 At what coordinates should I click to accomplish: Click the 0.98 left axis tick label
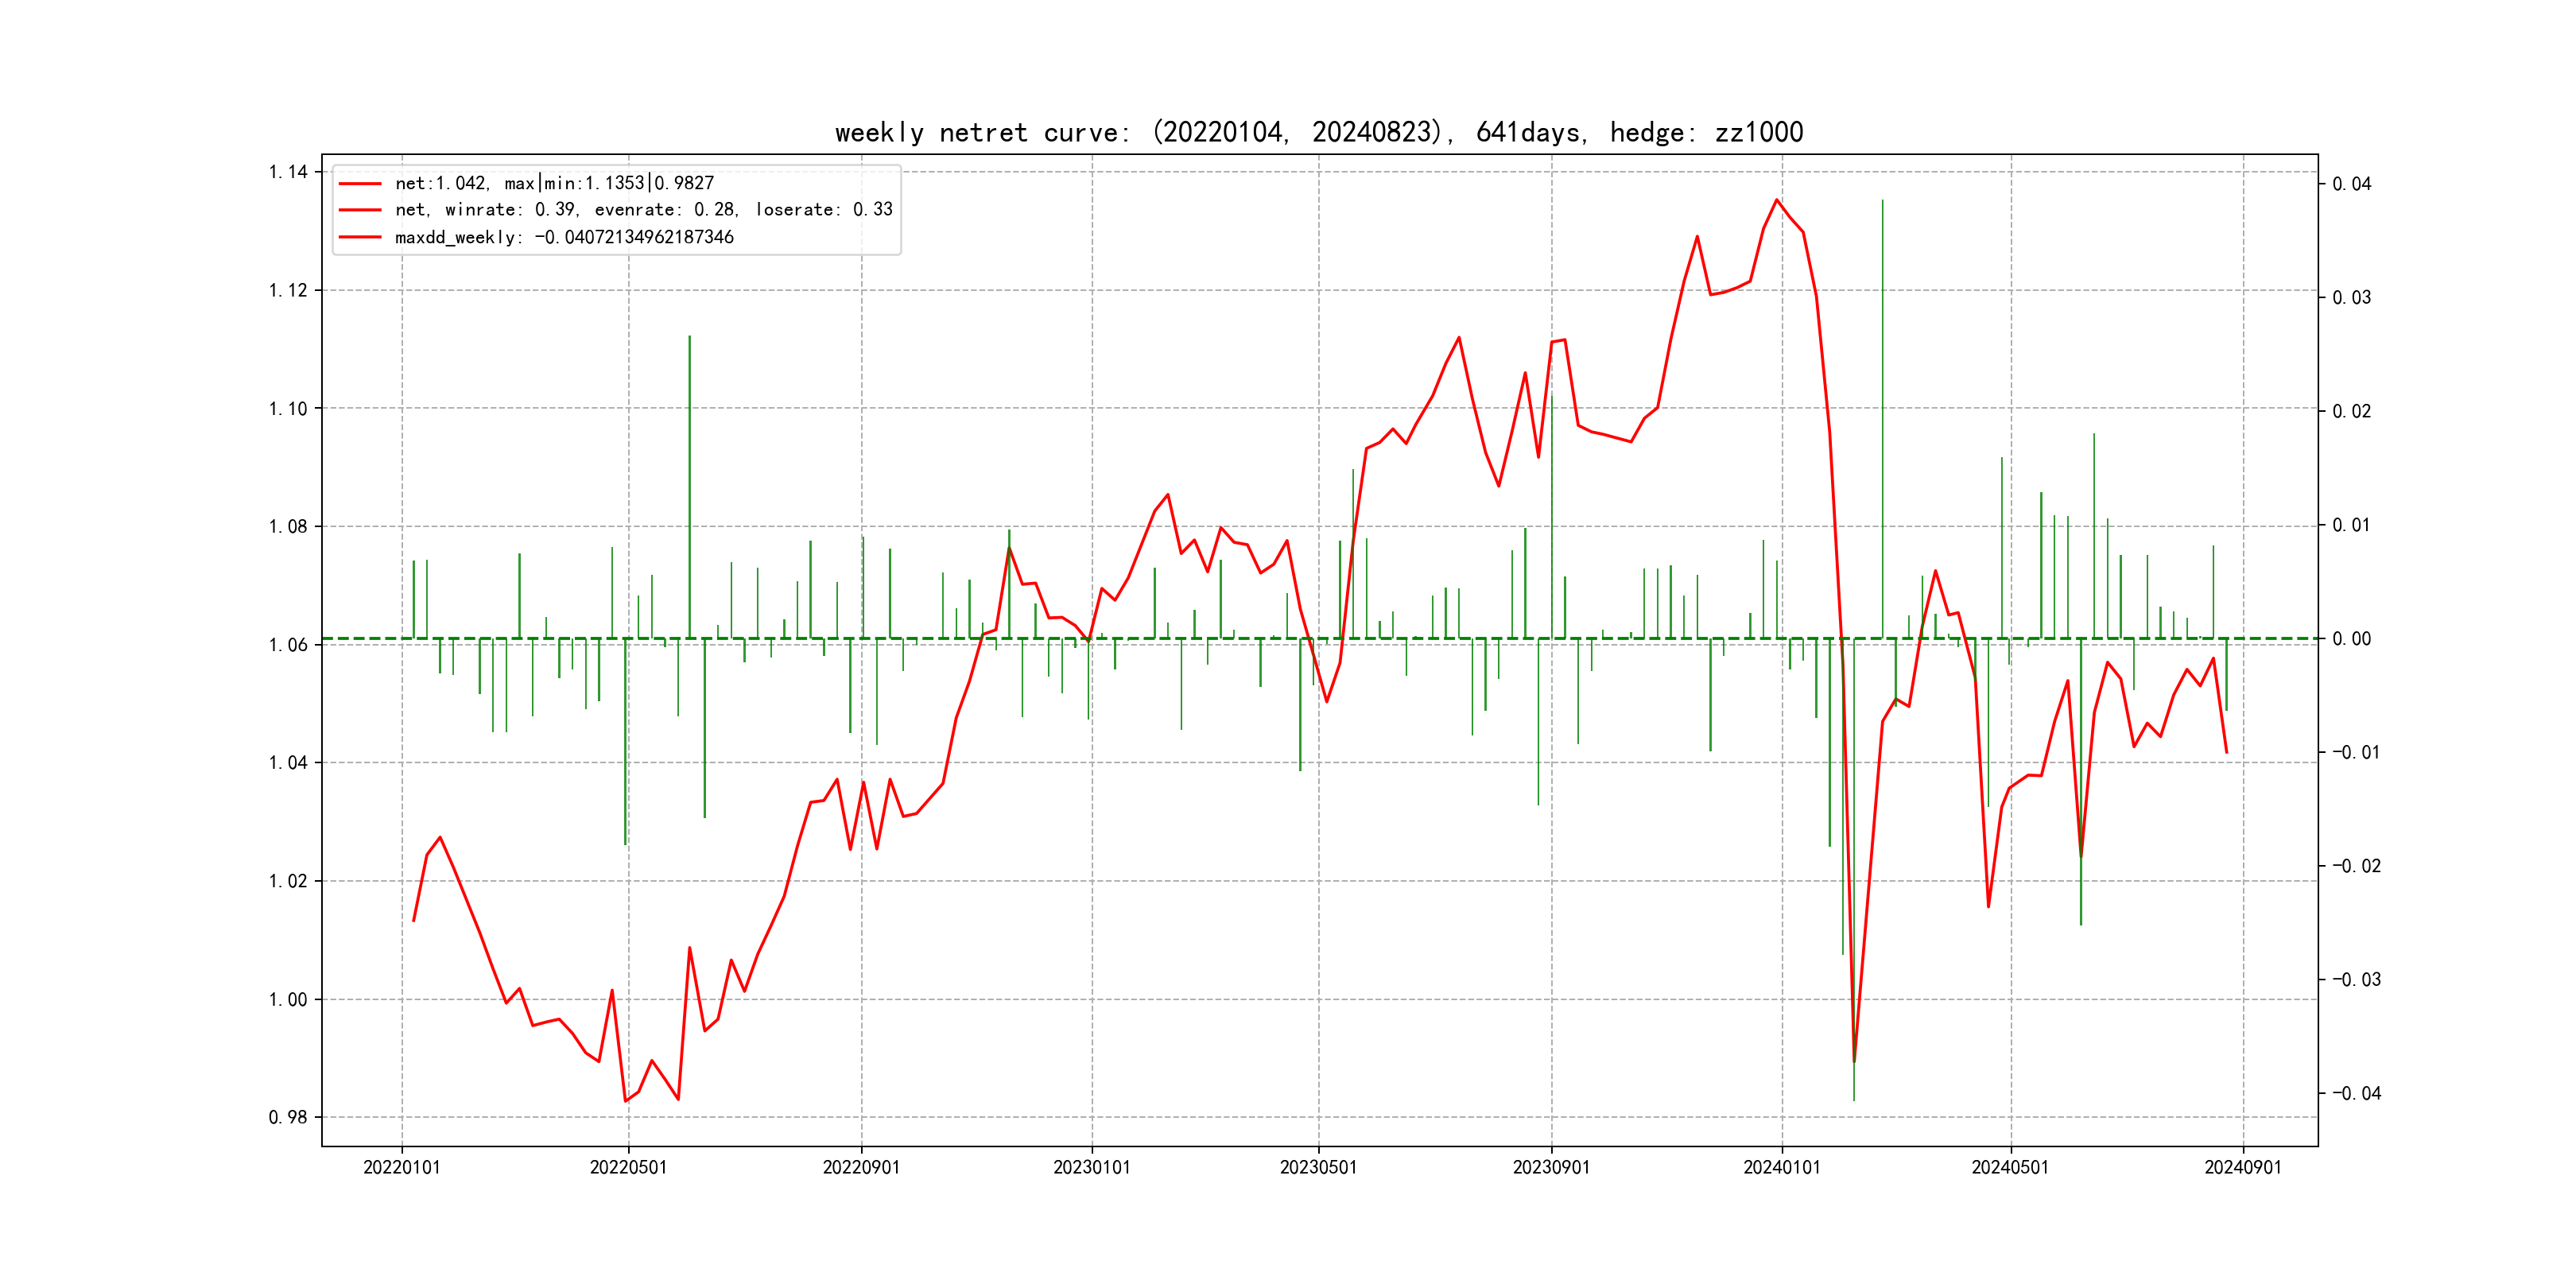click(288, 1117)
